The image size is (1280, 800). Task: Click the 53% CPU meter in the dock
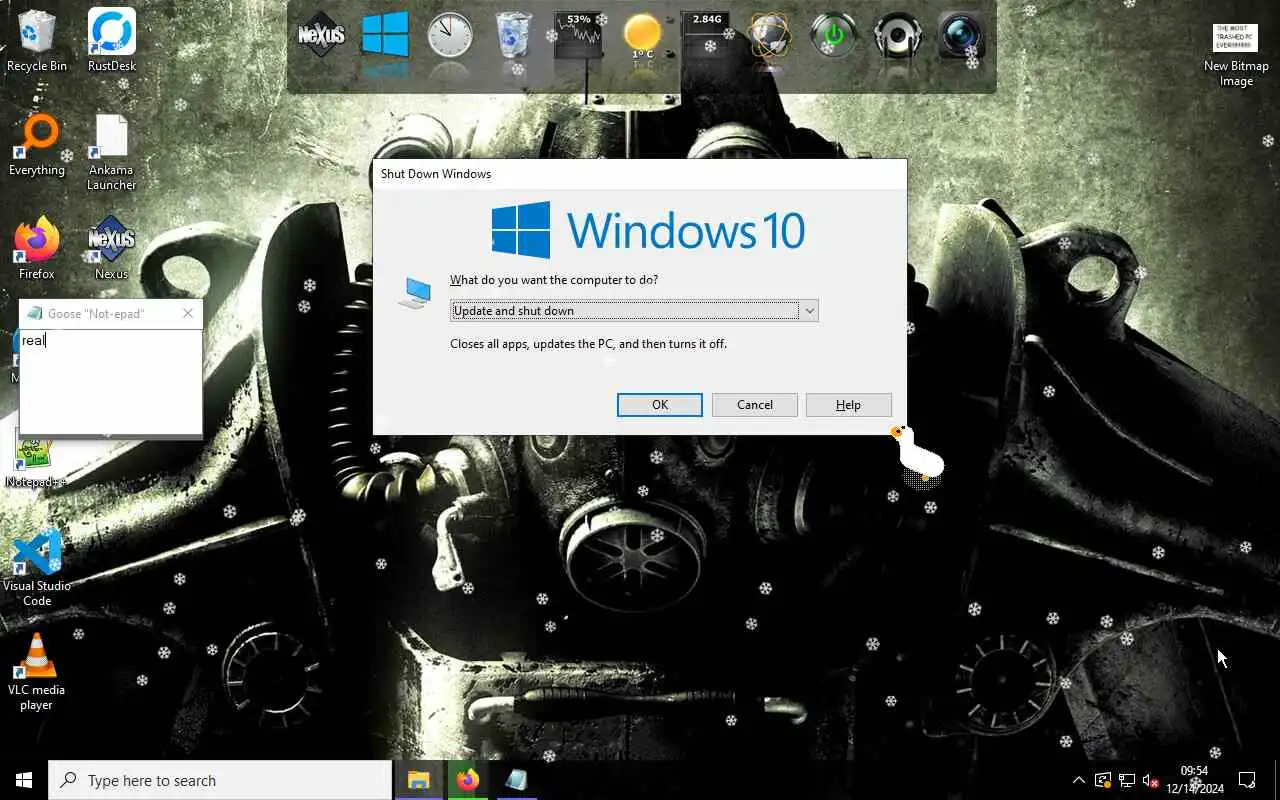578,35
